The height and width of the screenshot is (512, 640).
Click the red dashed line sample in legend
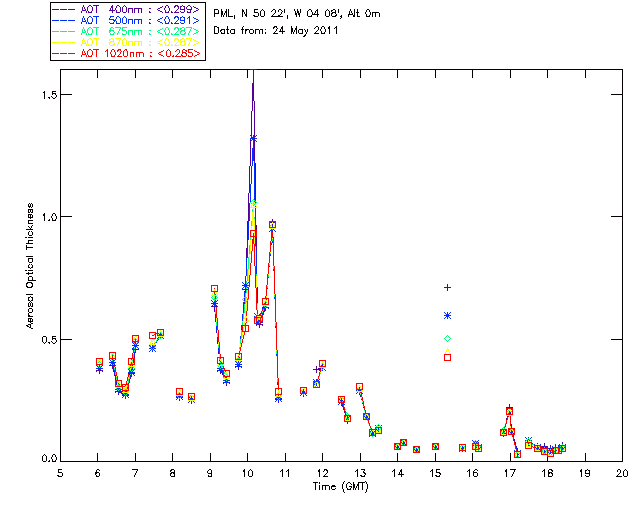(x=64, y=53)
